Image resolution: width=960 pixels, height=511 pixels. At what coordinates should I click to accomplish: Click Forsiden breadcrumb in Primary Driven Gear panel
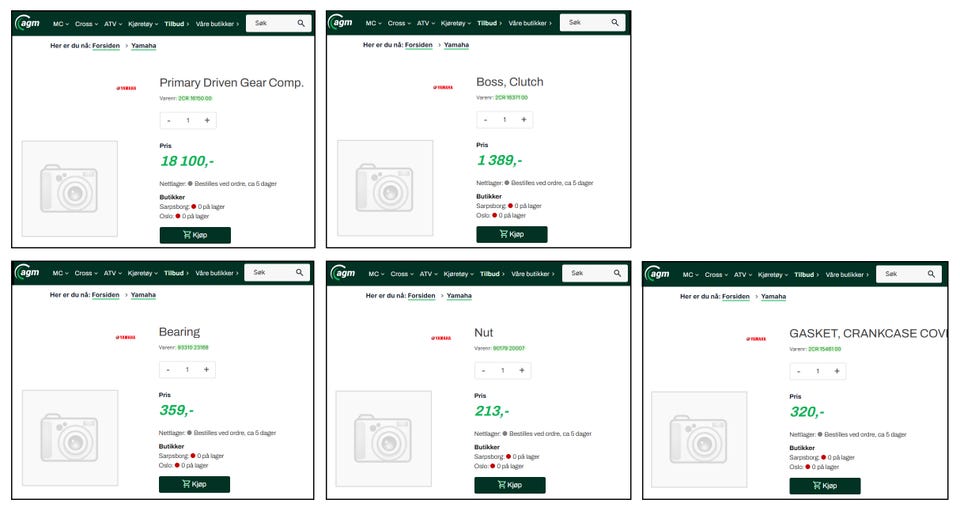coord(106,45)
